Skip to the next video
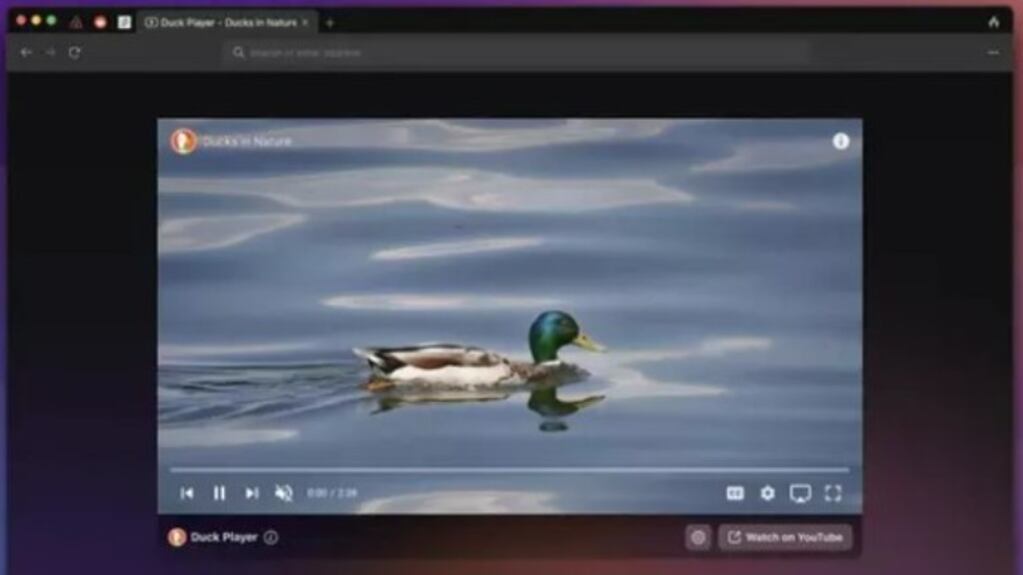The height and width of the screenshot is (575, 1023). [252, 493]
